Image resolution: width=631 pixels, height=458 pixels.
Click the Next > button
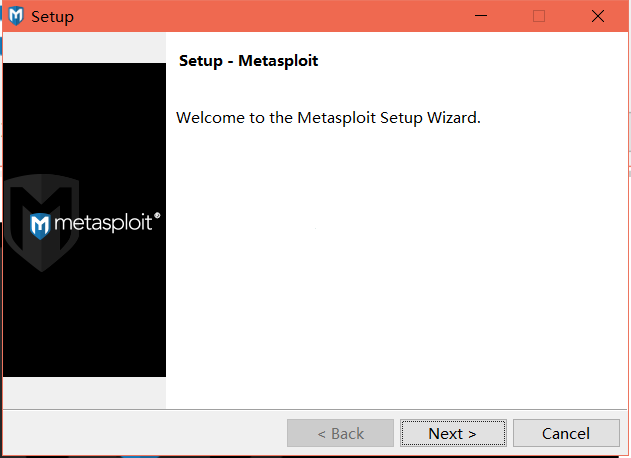pos(453,433)
